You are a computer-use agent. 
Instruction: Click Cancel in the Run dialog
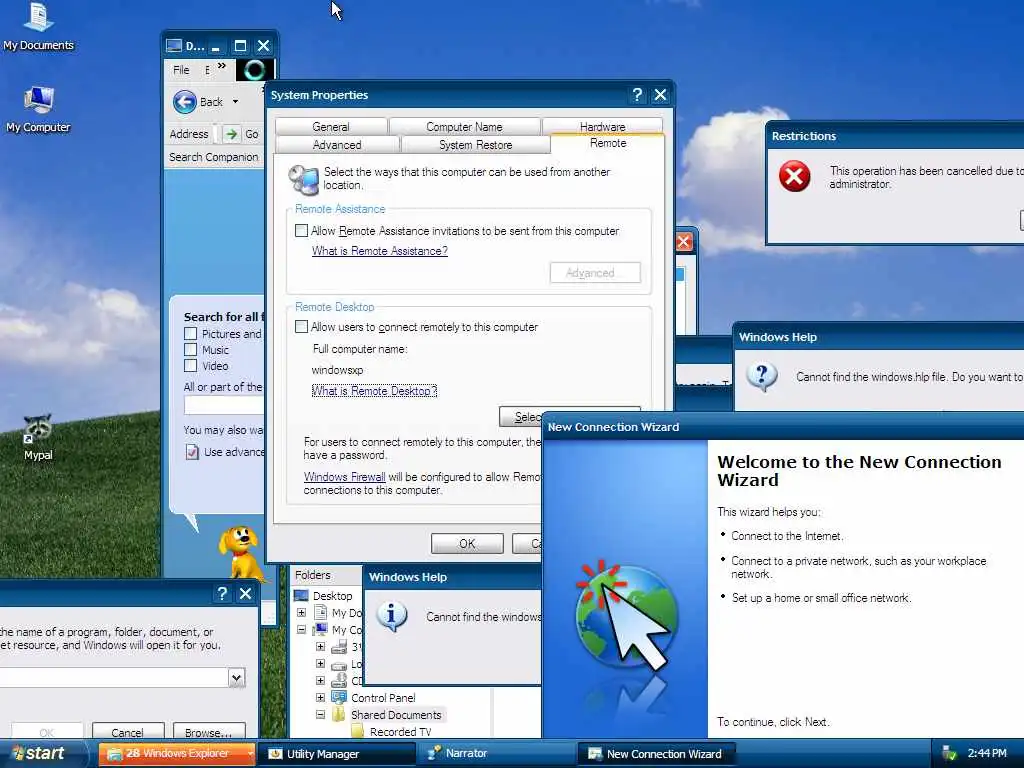click(x=127, y=732)
